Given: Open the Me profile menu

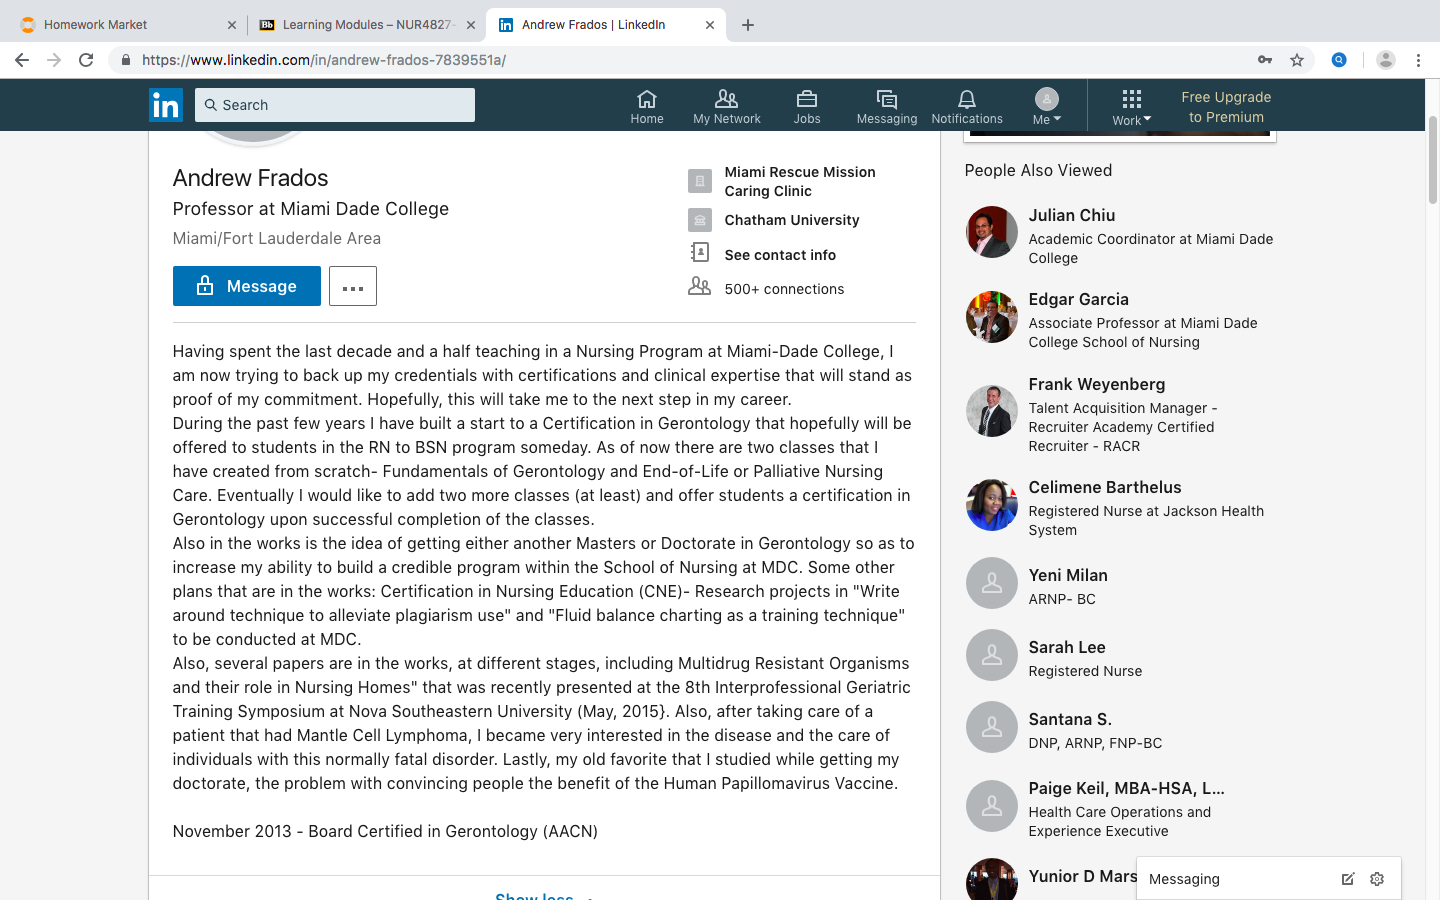Looking at the screenshot, I should coord(1047,106).
